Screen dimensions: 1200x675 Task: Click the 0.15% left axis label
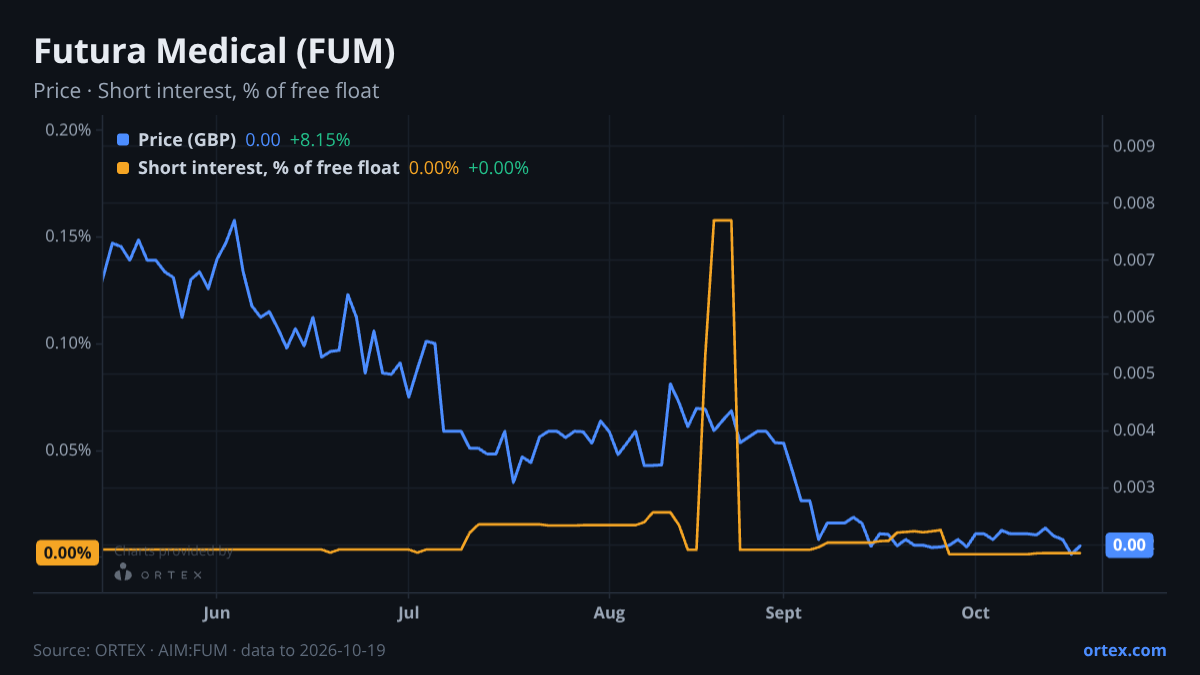(x=68, y=236)
